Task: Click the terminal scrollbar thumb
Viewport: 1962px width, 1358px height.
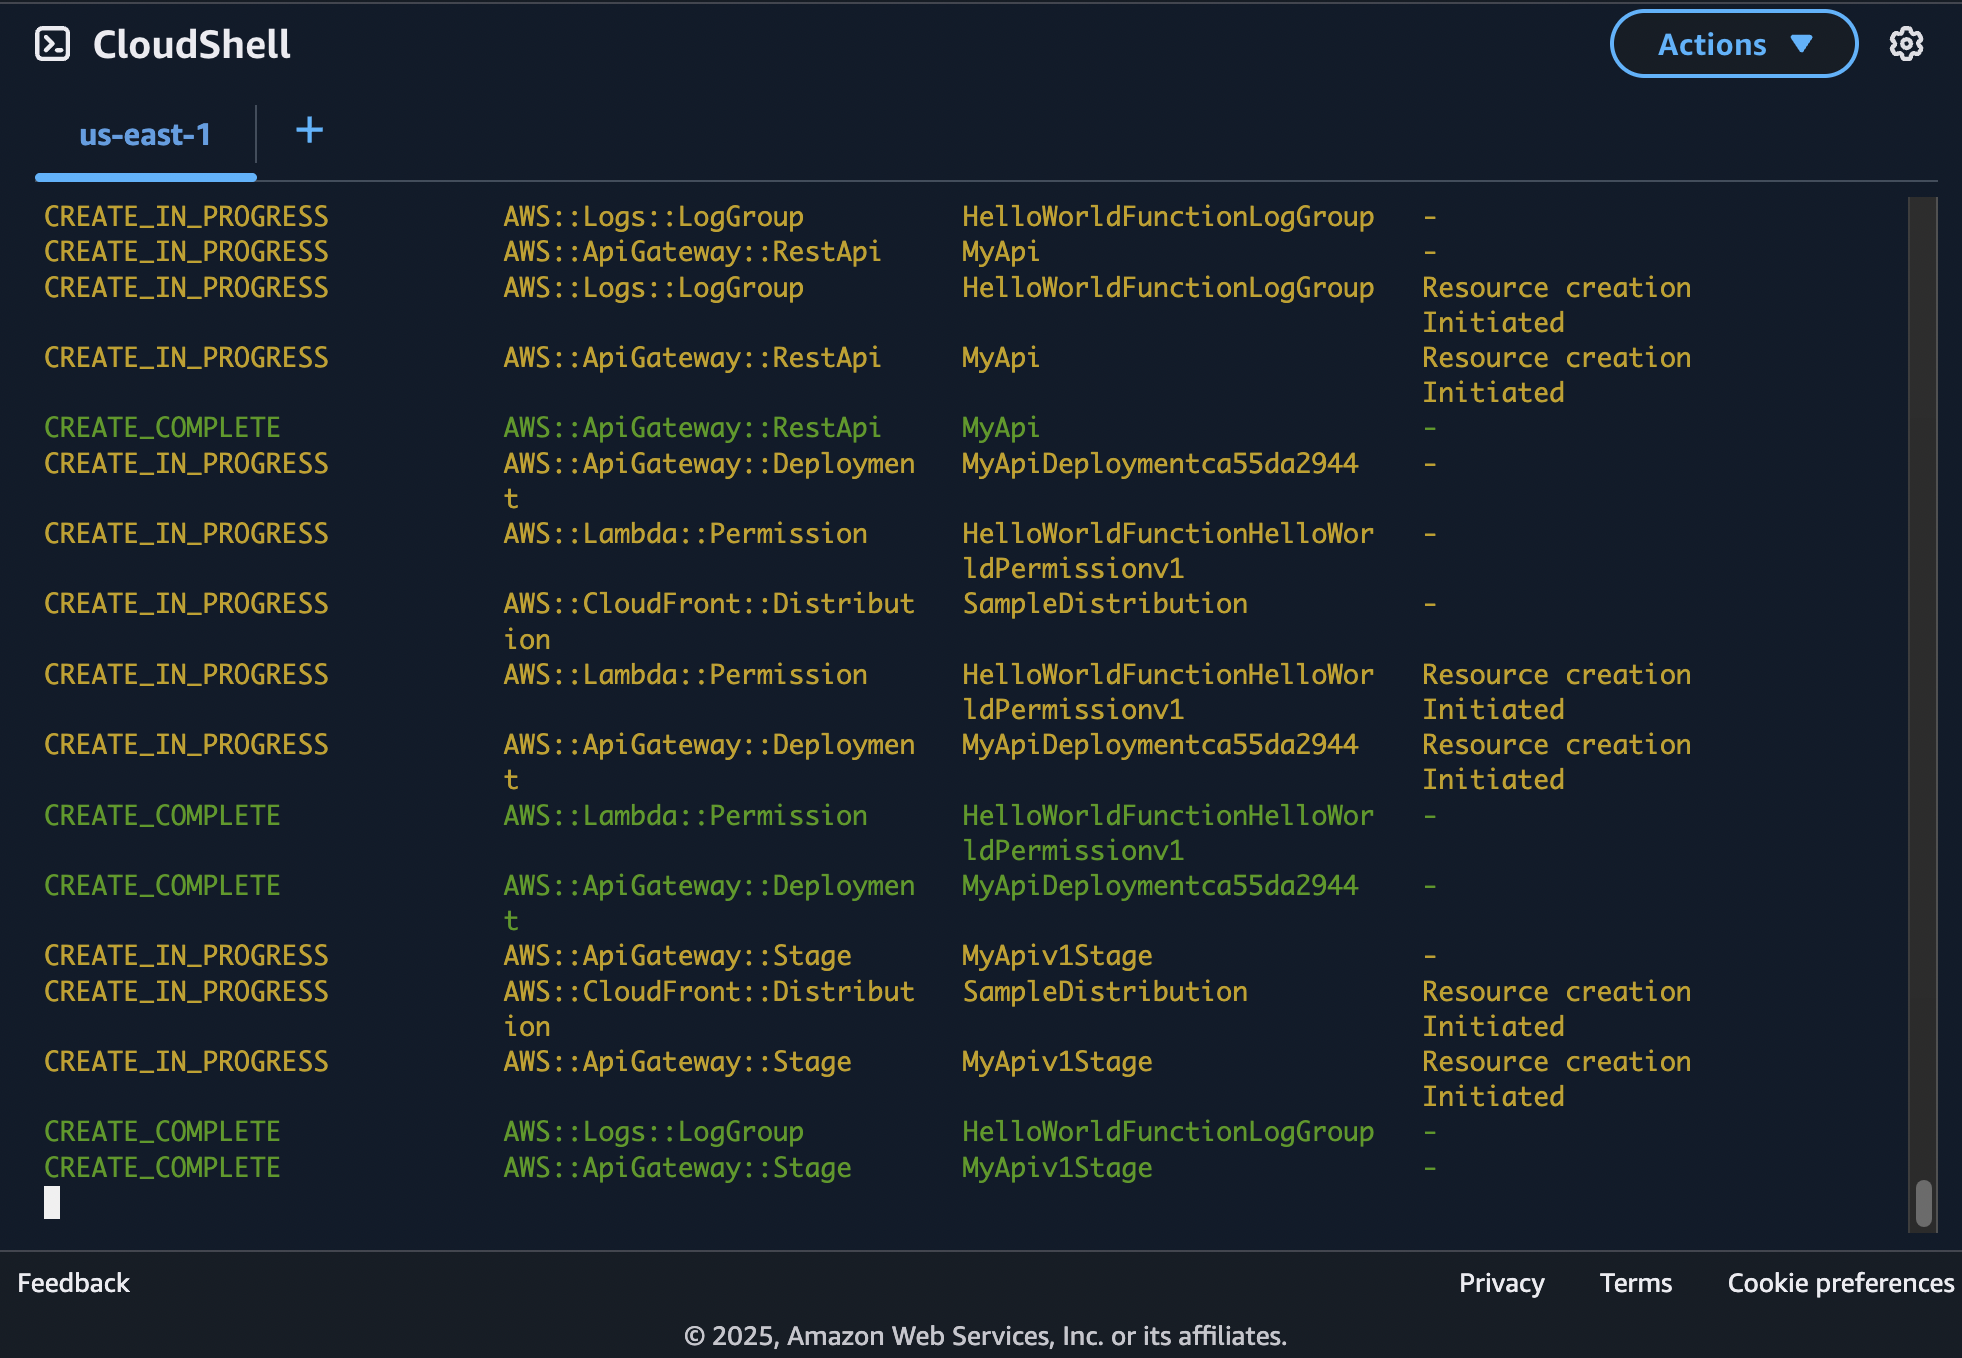Action: (1923, 1203)
